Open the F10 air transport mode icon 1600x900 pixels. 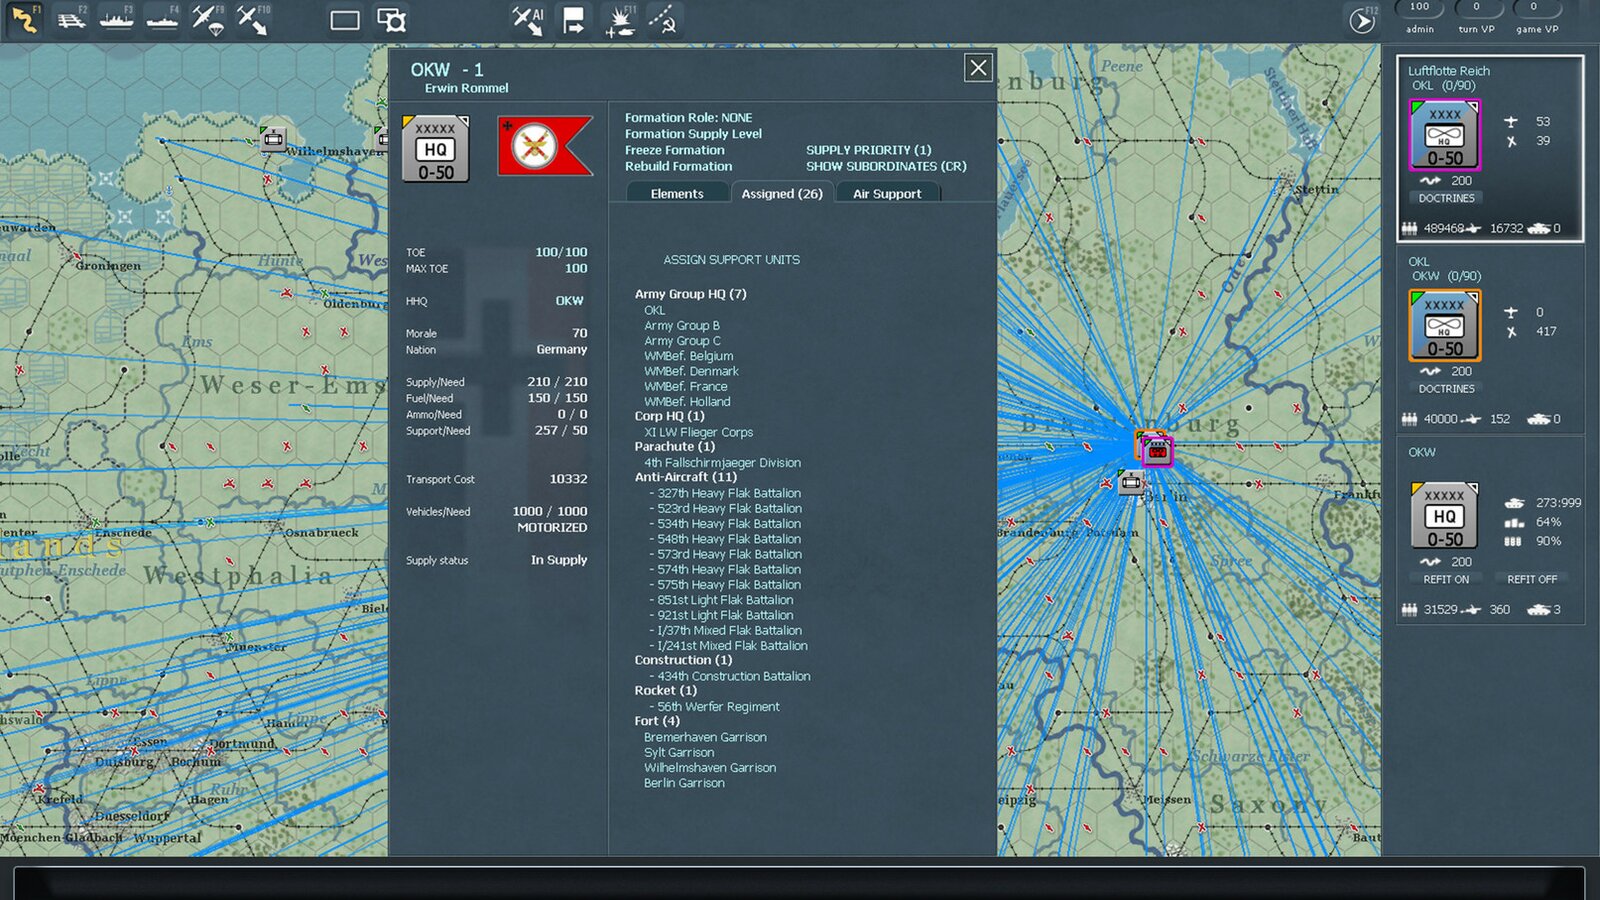click(x=253, y=20)
